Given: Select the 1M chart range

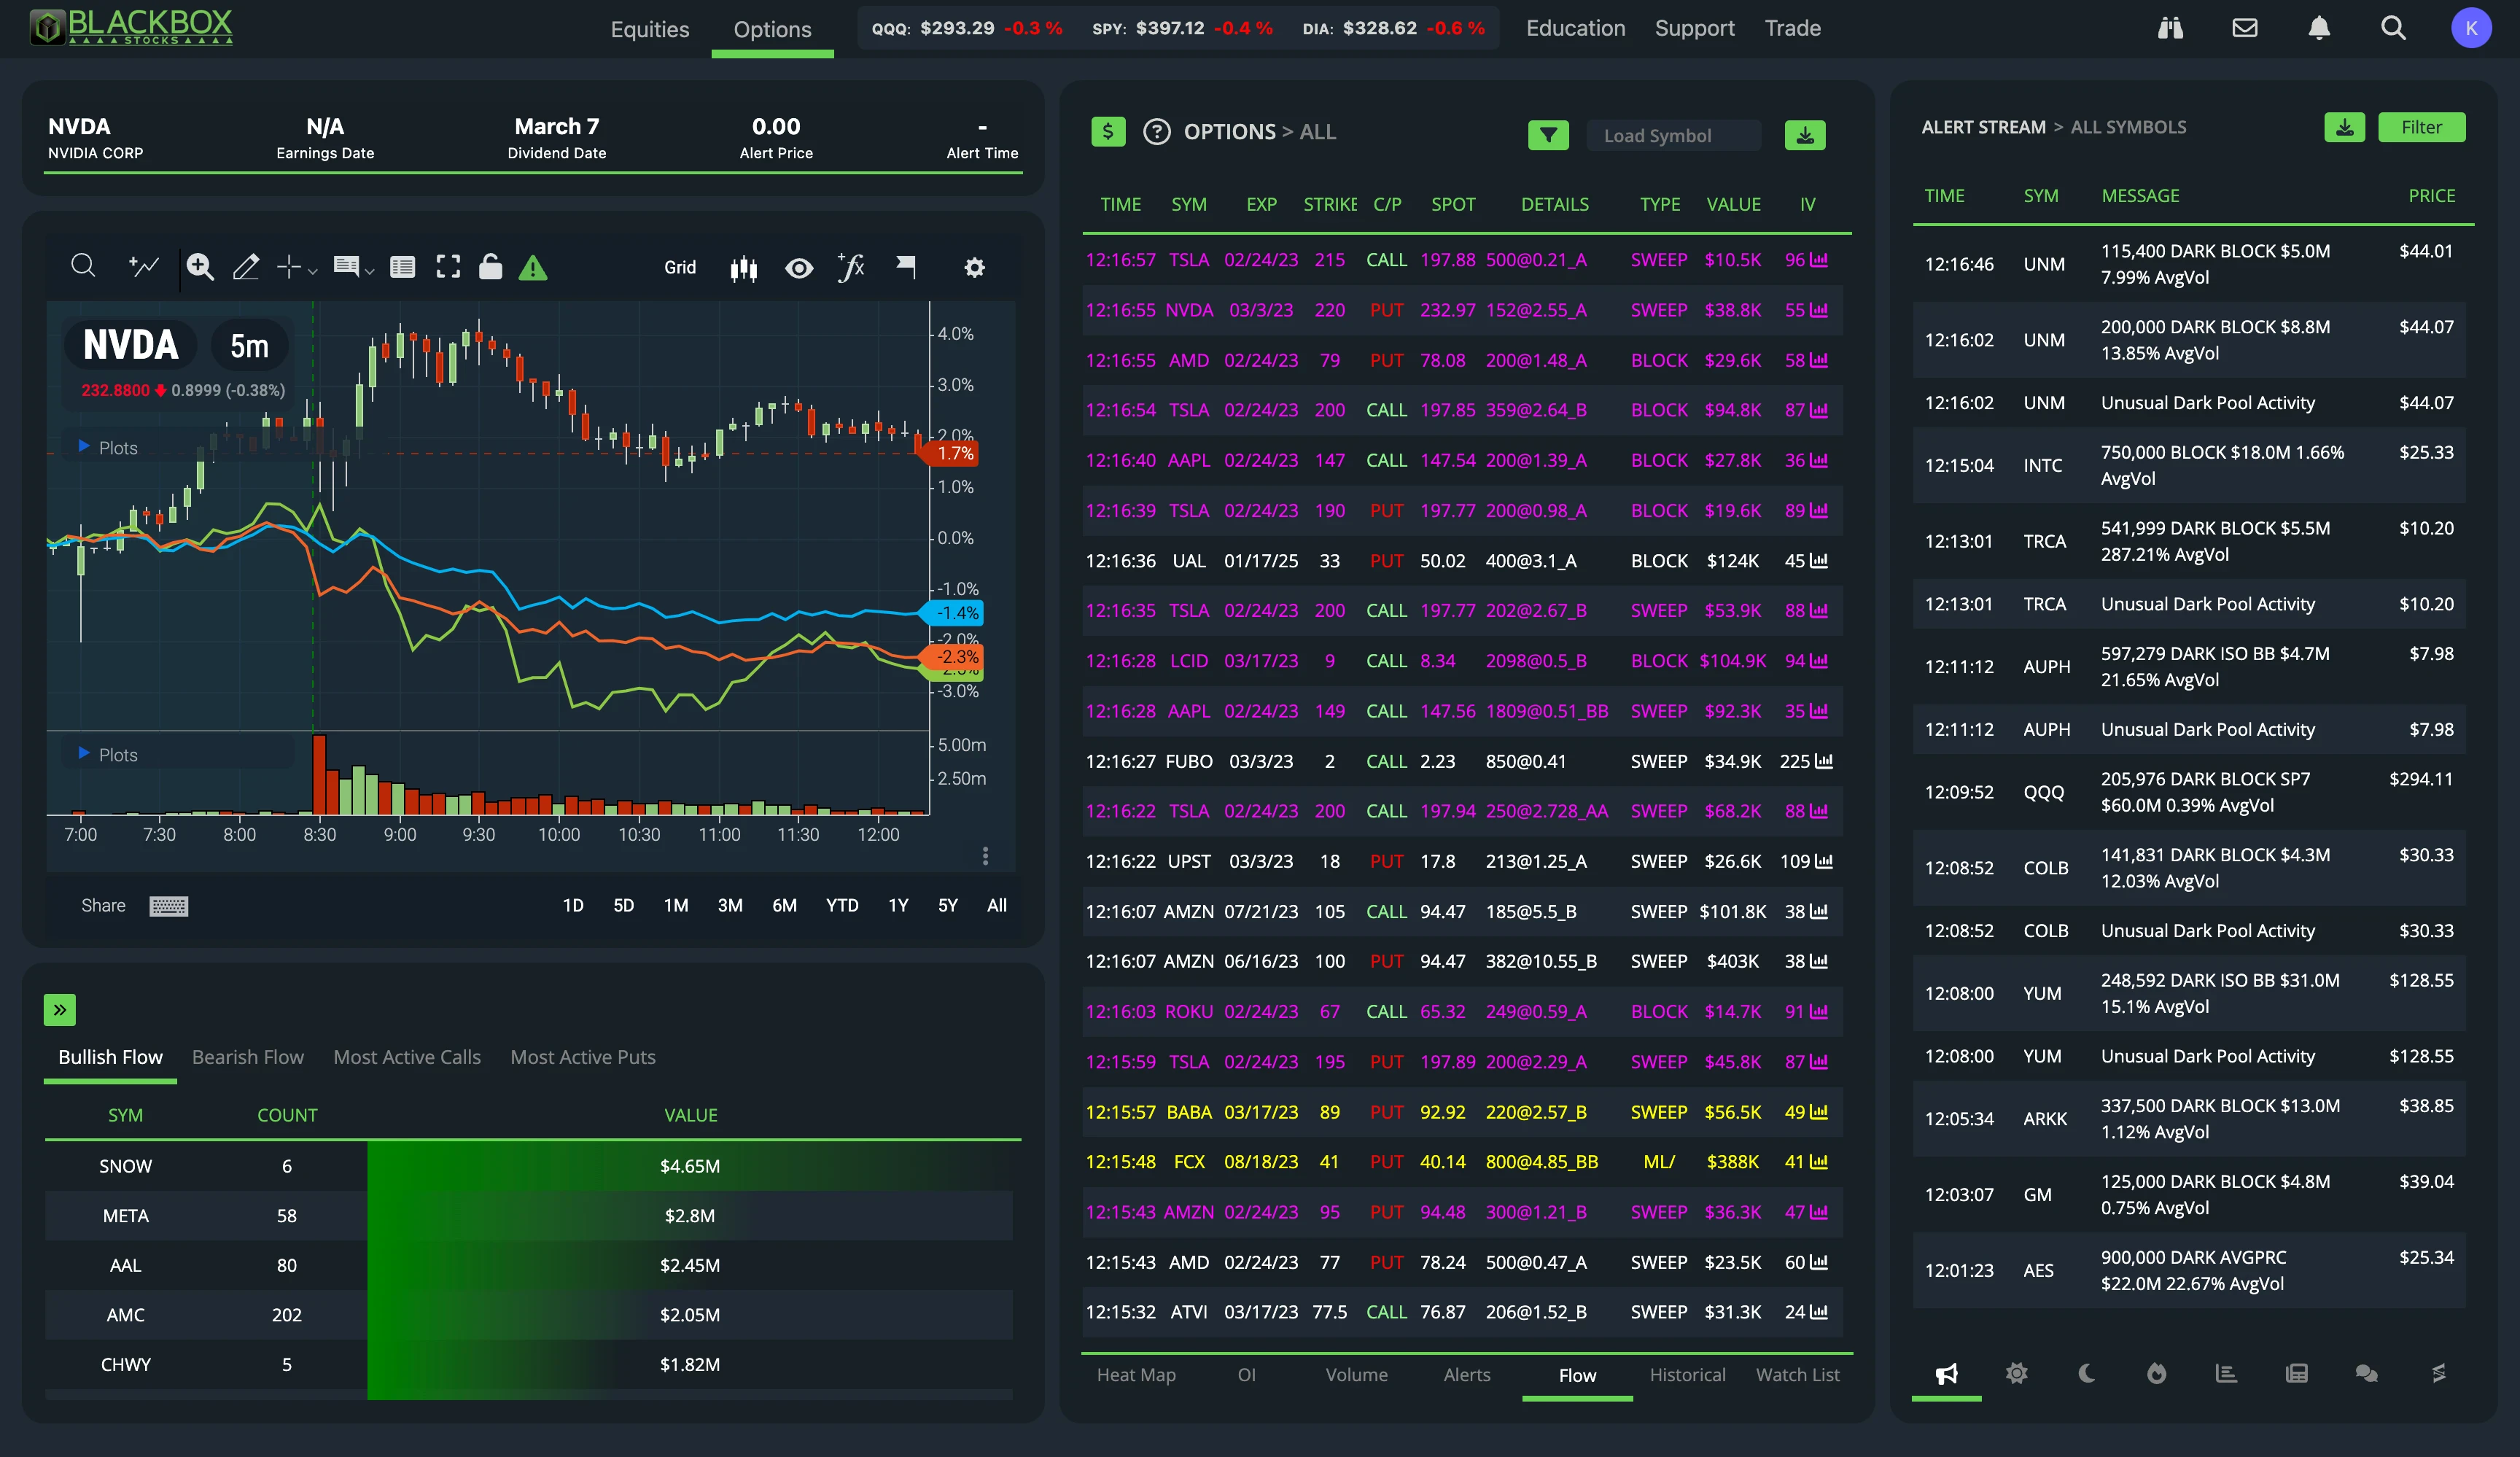Looking at the screenshot, I should (x=676, y=905).
